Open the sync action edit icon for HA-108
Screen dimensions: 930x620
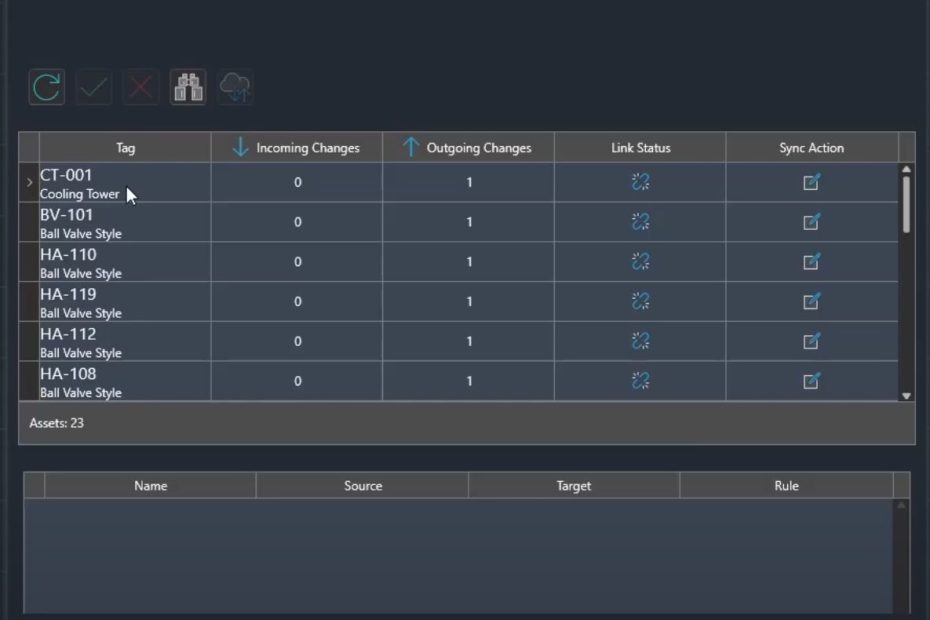[x=811, y=381]
